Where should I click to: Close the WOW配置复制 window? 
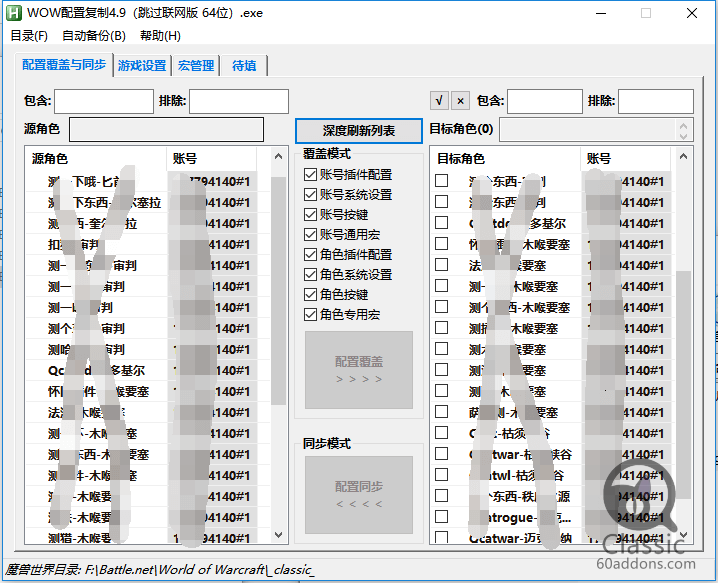pyautogui.click(x=692, y=13)
